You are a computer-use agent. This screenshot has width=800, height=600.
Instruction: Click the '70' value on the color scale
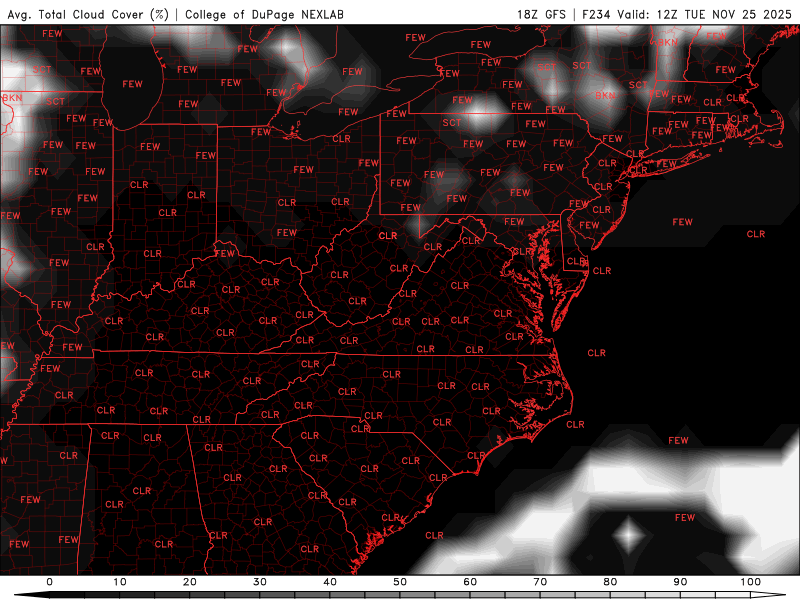click(x=540, y=582)
